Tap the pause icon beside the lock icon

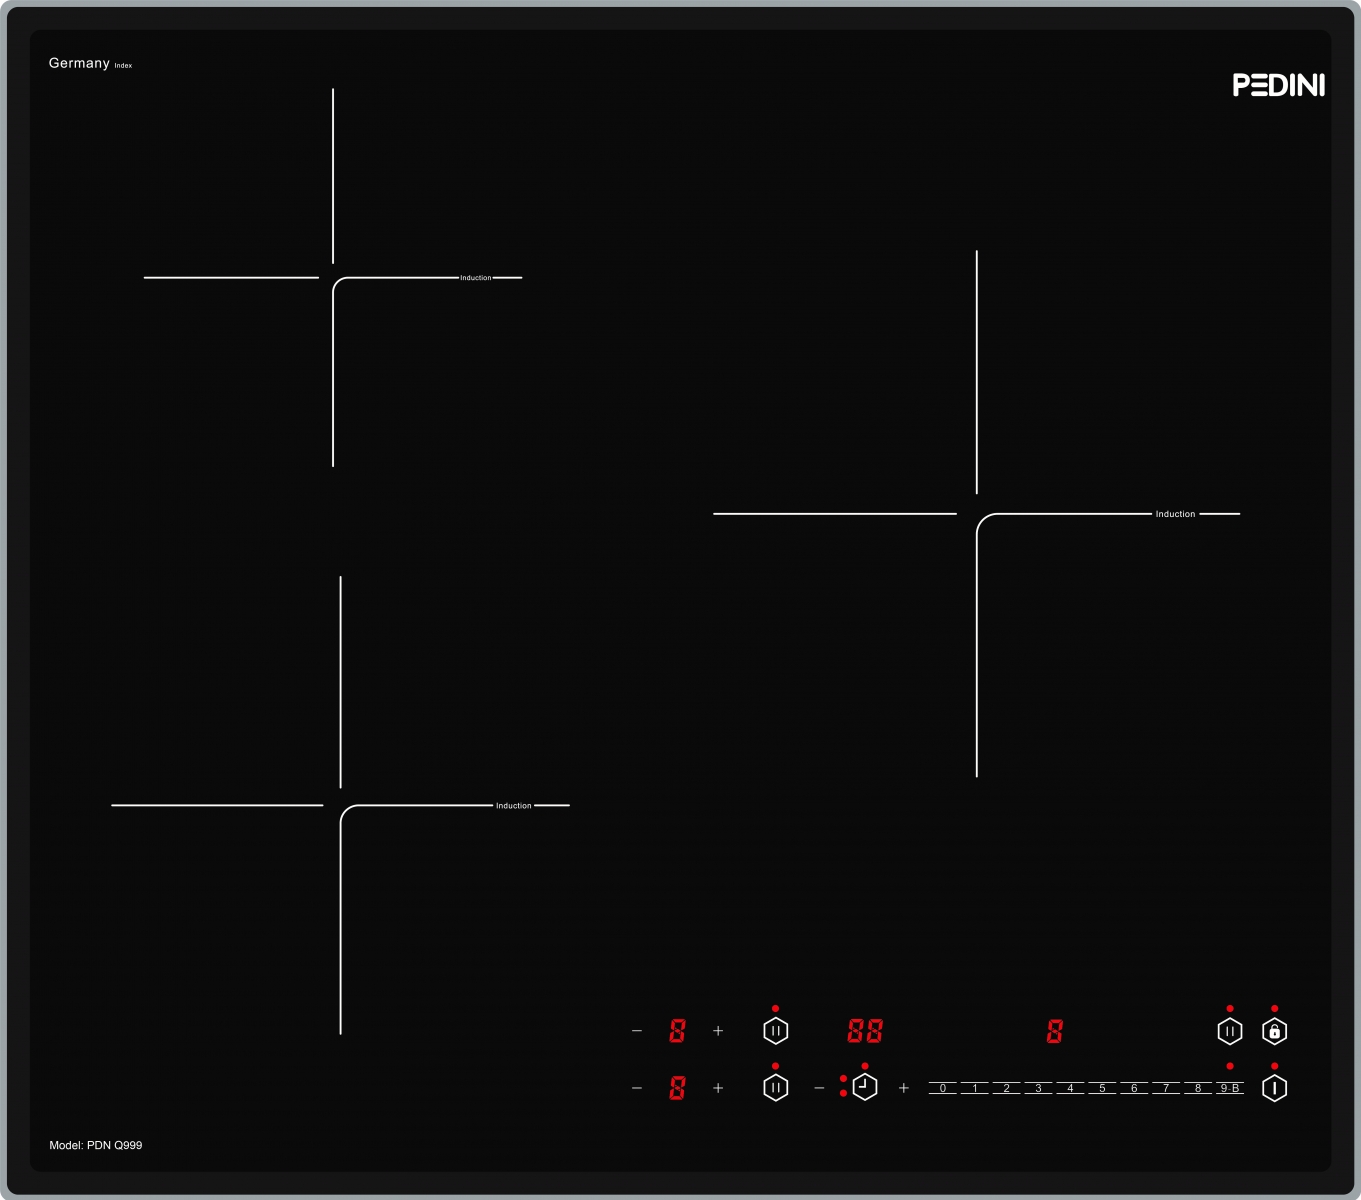tap(1229, 1031)
